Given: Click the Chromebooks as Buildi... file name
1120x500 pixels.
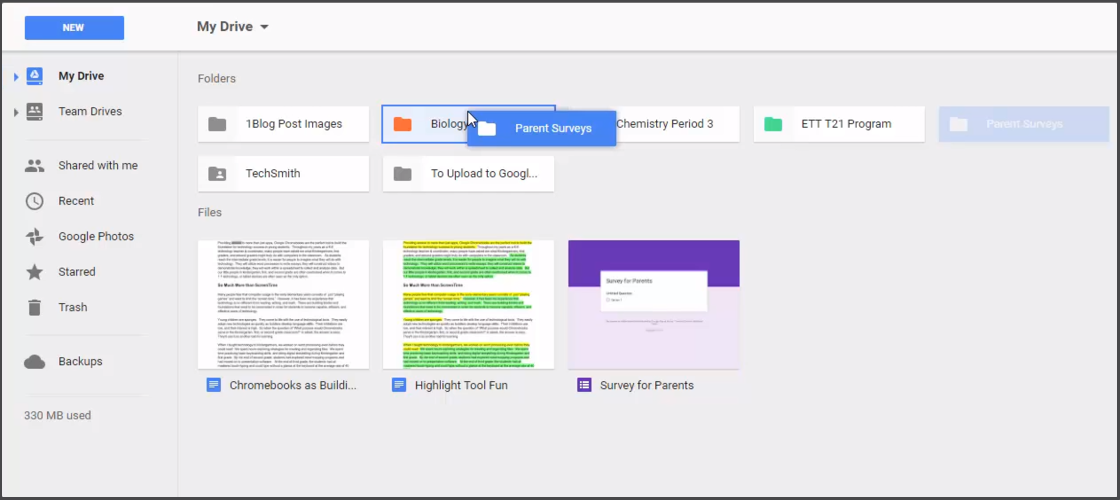Looking at the screenshot, I should click(x=293, y=386).
